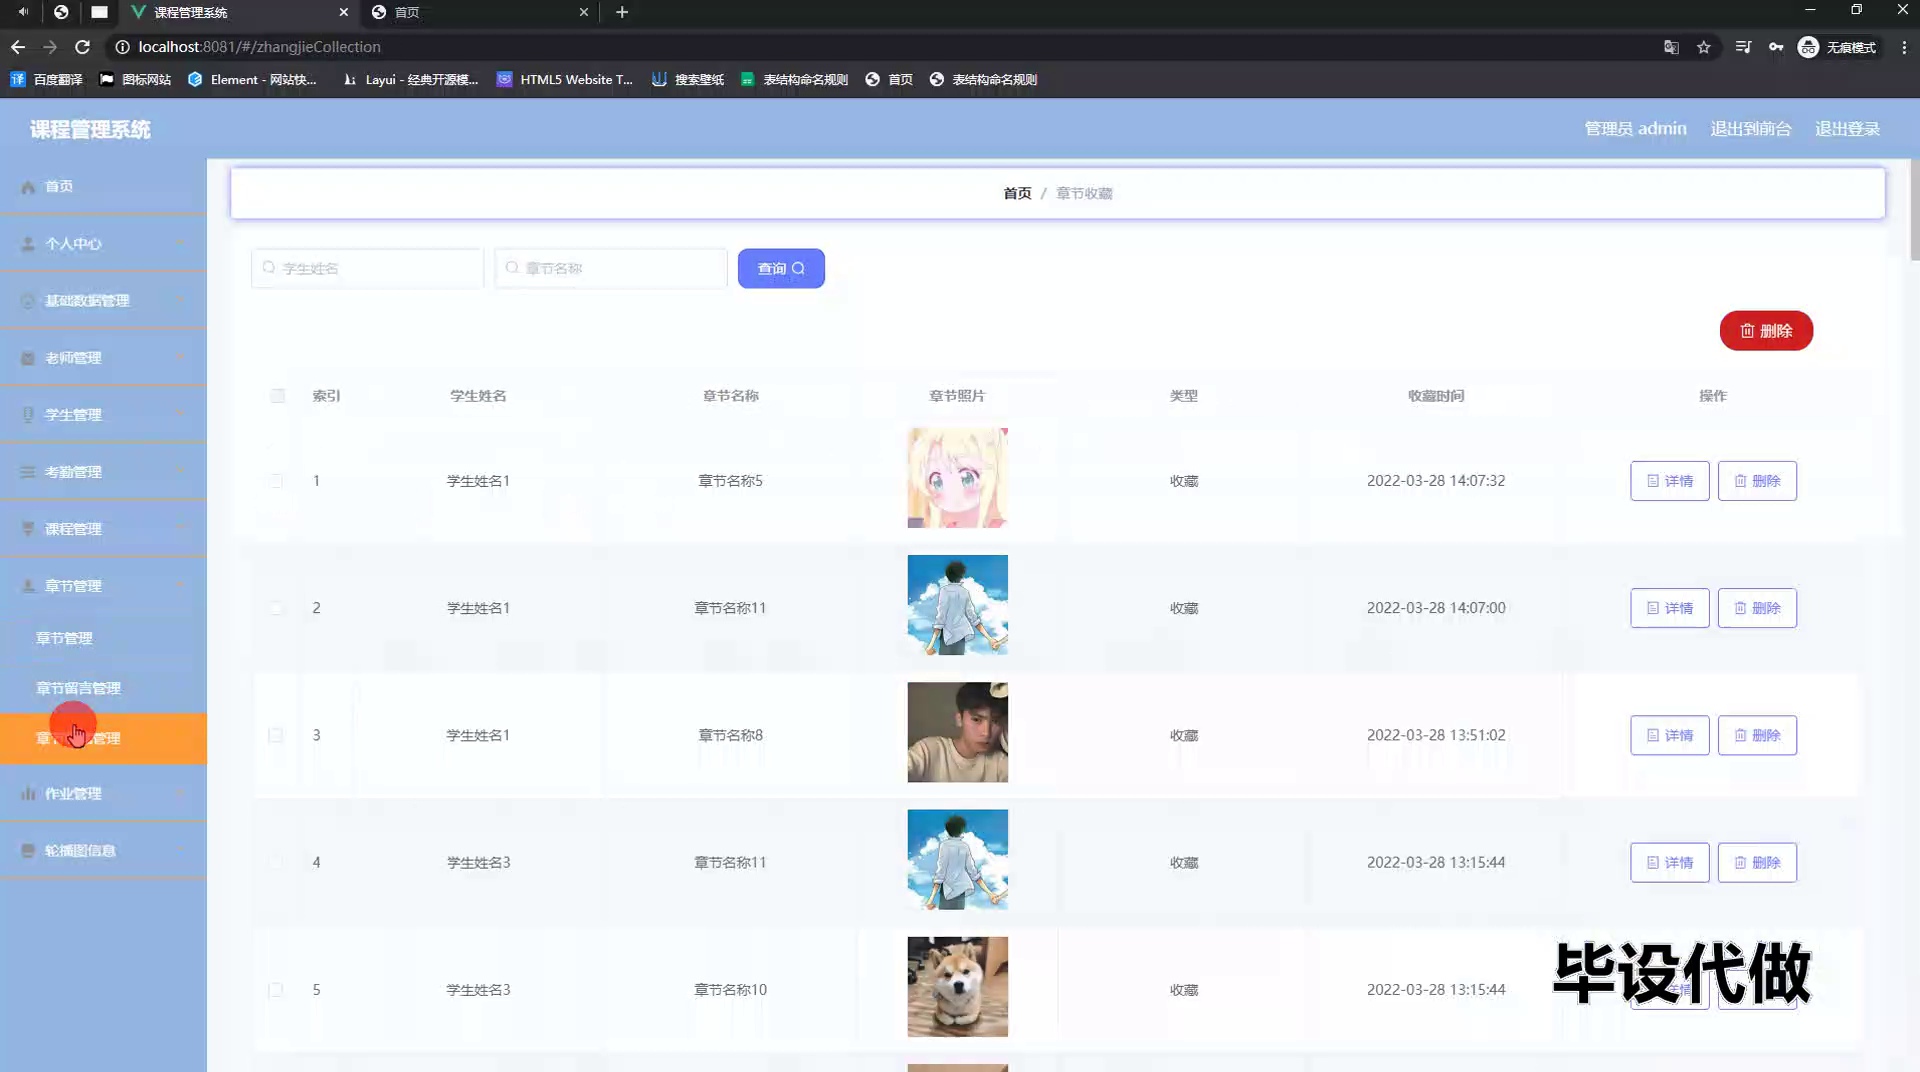
Task: Open new browser tab with plus
Action: pyautogui.click(x=622, y=12)
